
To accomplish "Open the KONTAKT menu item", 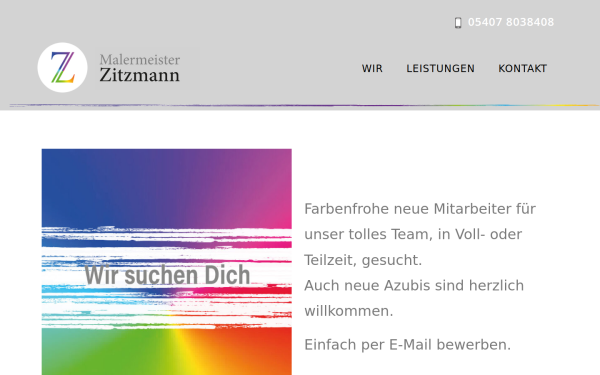I will coord(522,68).
